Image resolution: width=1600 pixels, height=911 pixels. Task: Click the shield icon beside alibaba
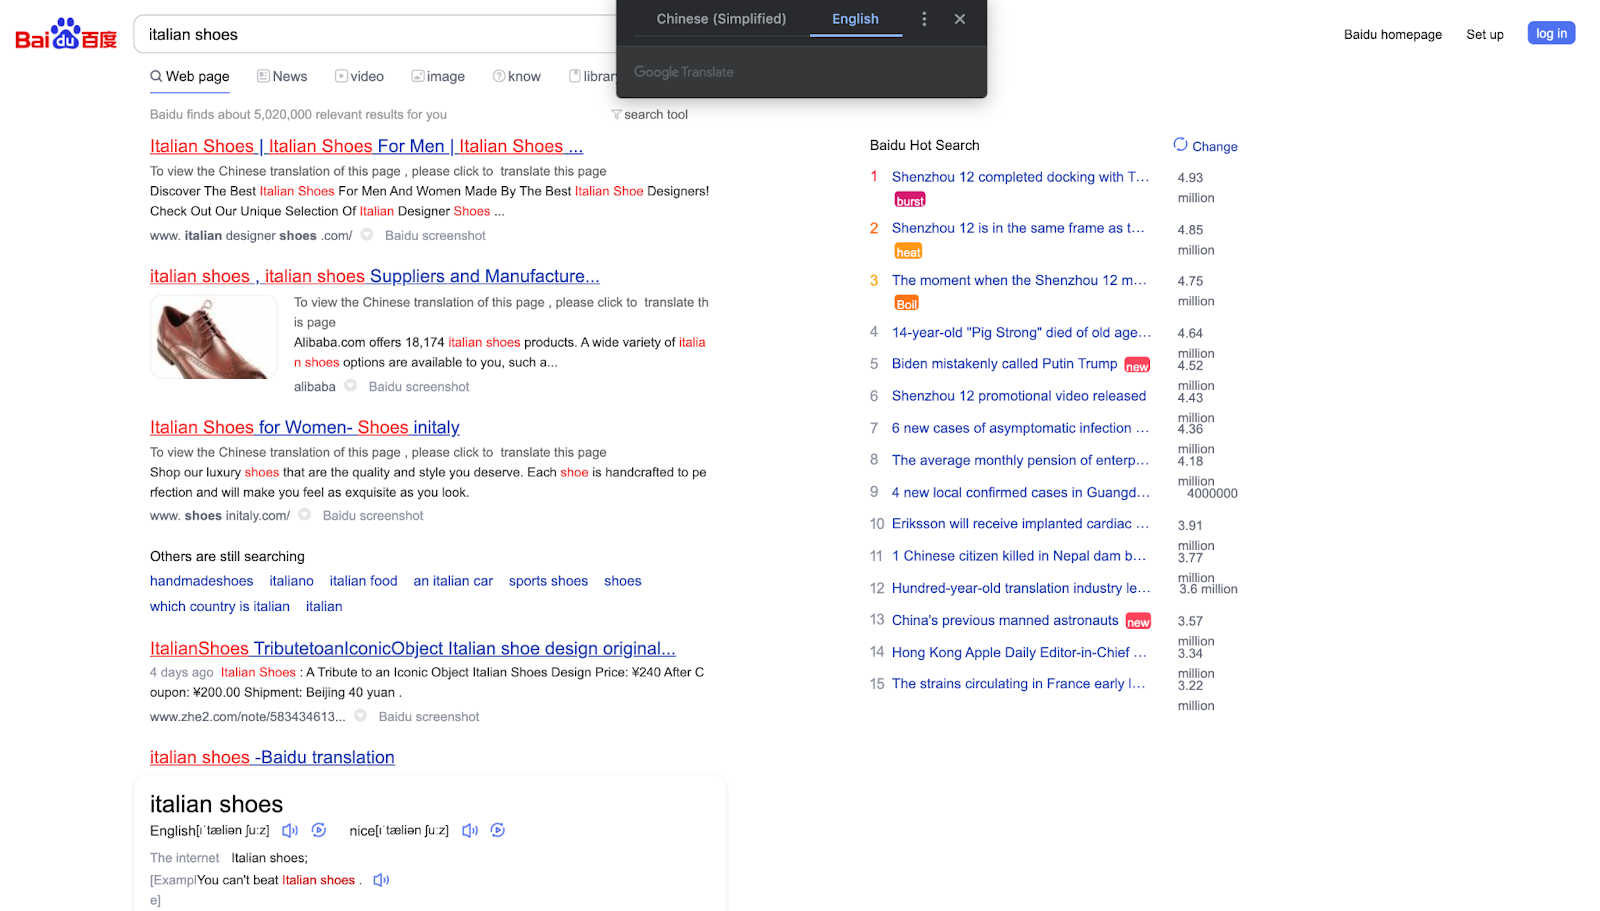351,386
